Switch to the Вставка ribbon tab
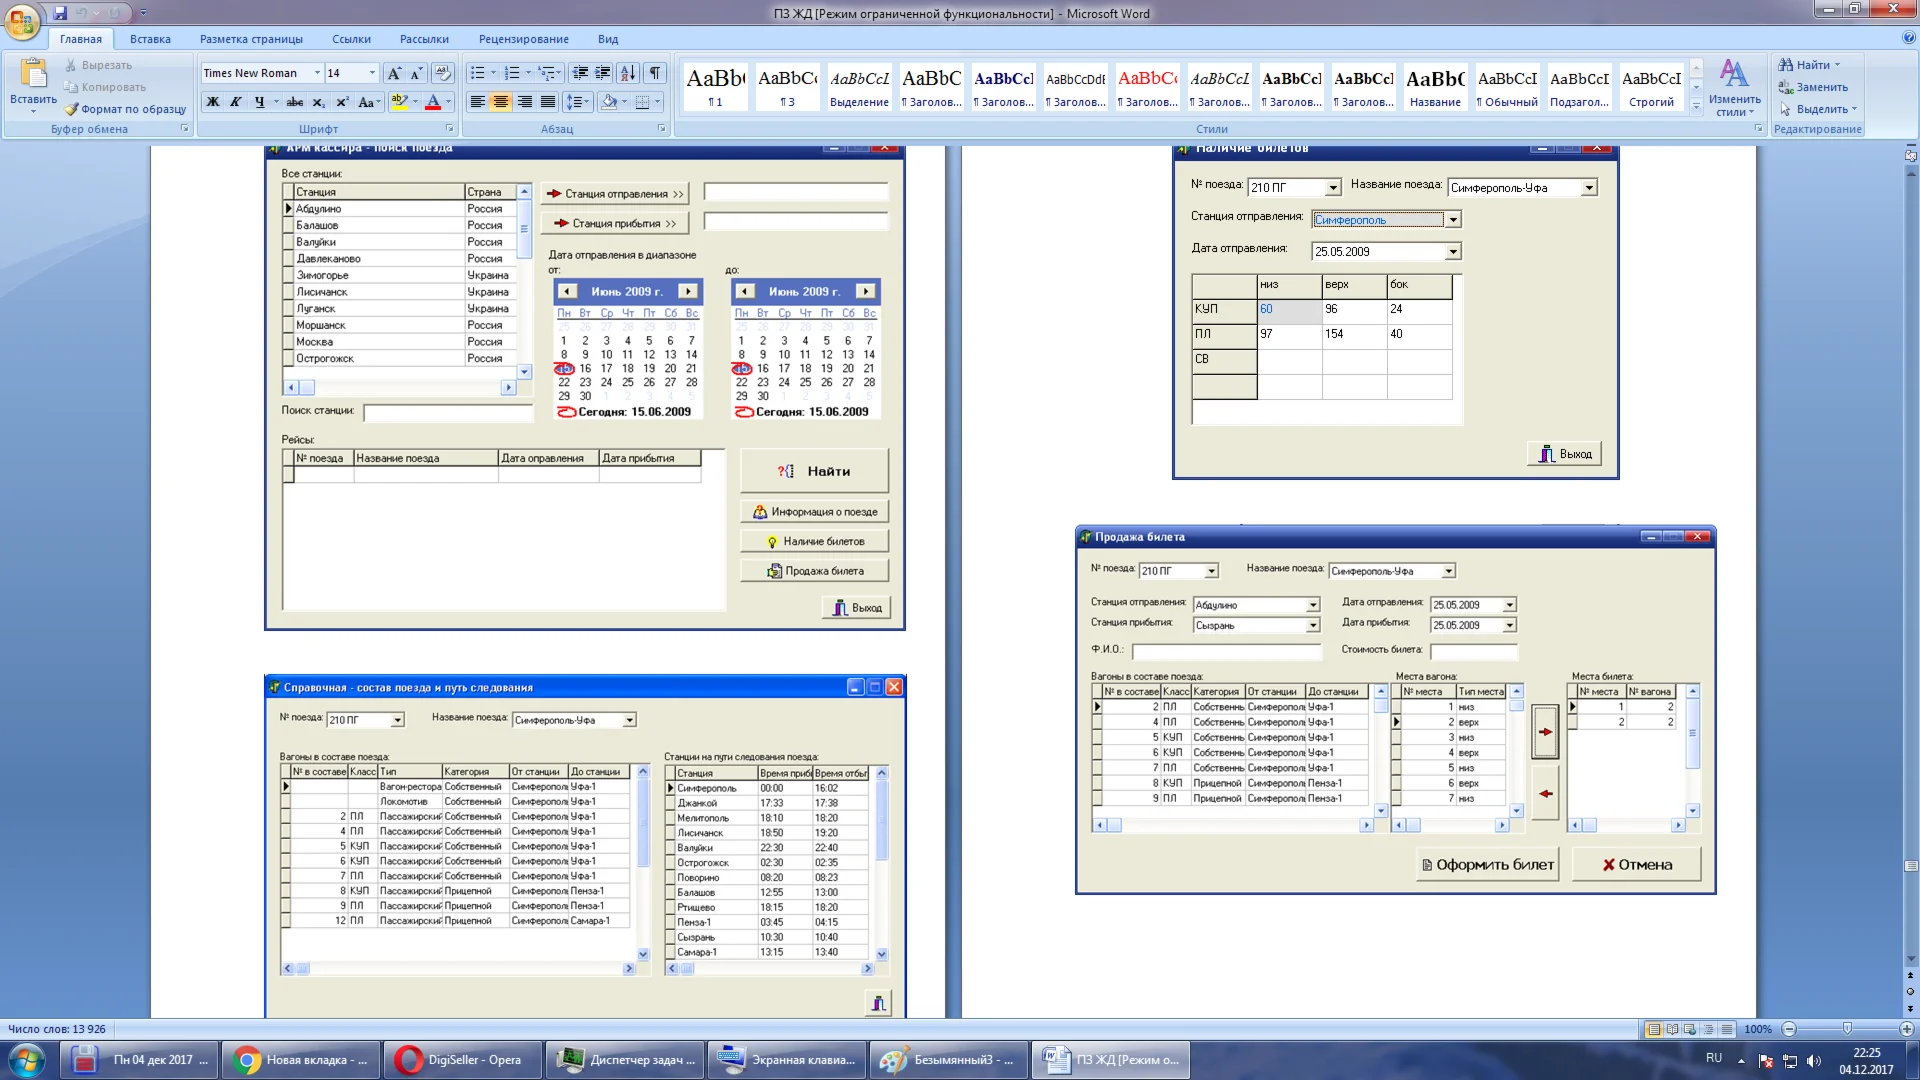 tap(150, 39)
